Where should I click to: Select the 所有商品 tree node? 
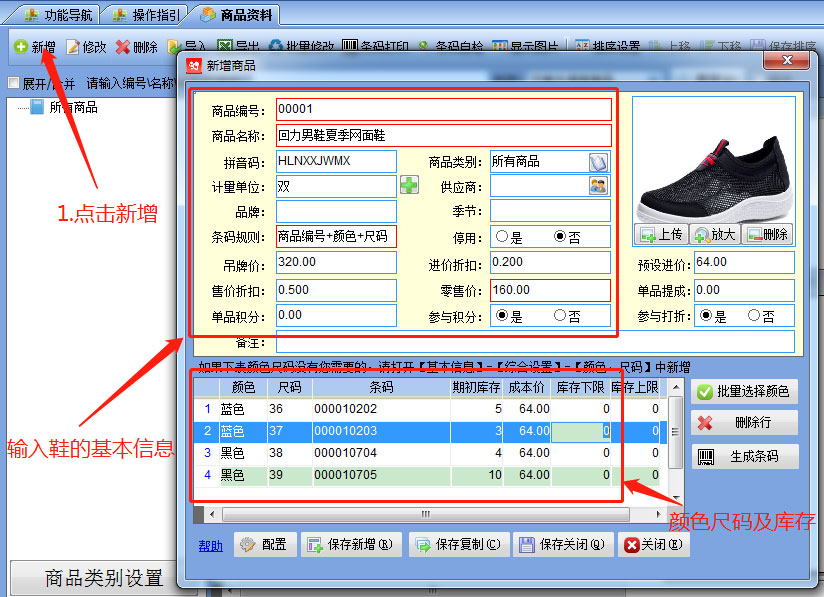click(x=72, y=107)
